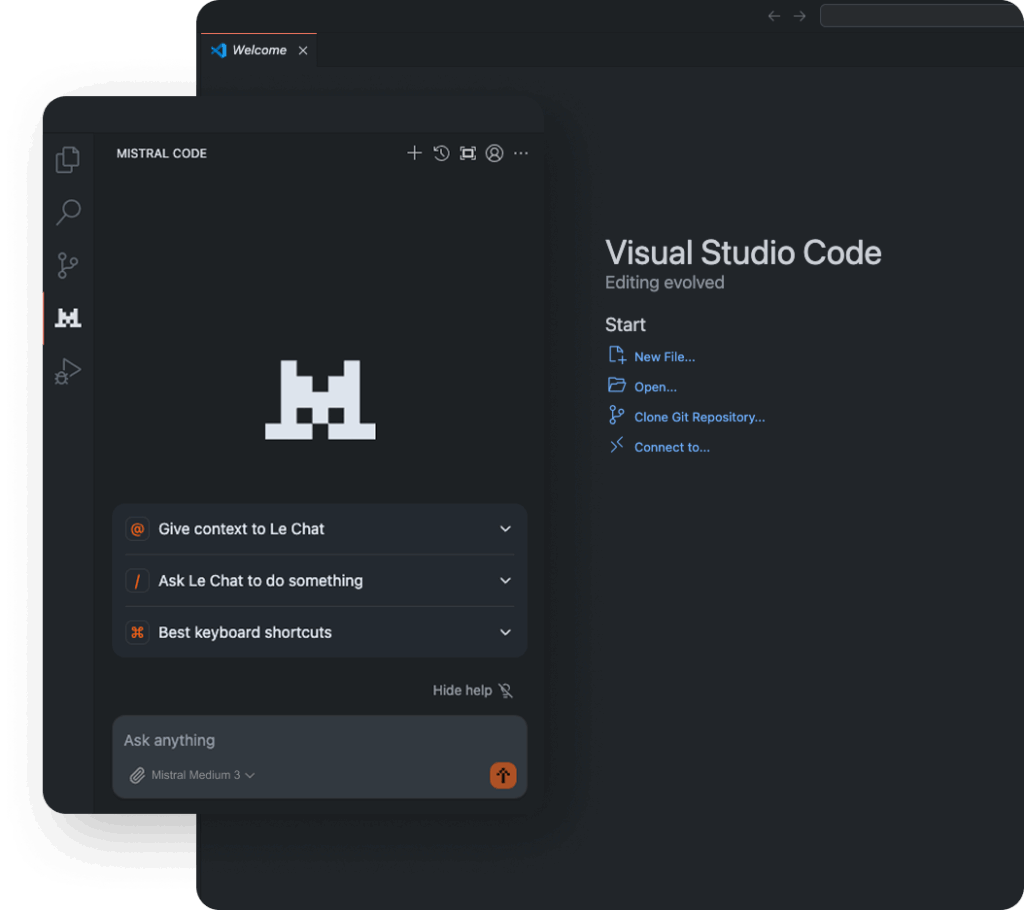Open Run and Debug in the activity bar
This screenshot has height=910, width=1024.
tap(68, 371)
